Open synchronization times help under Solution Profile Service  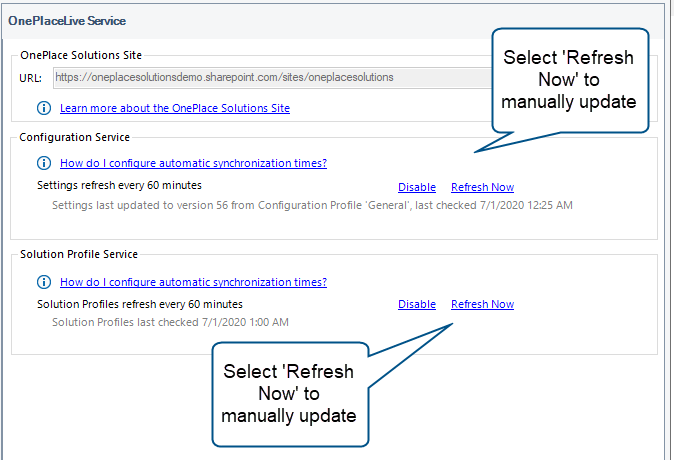193,282
